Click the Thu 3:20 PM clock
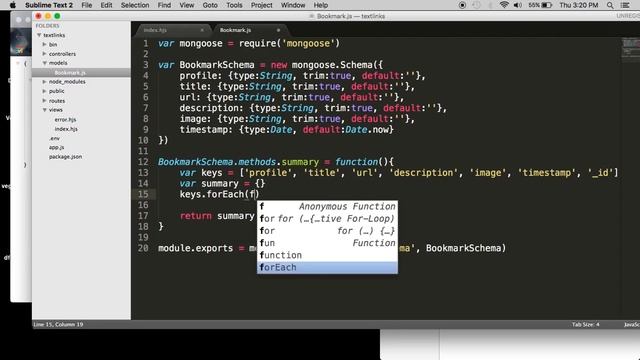 [x=579, y=5]
